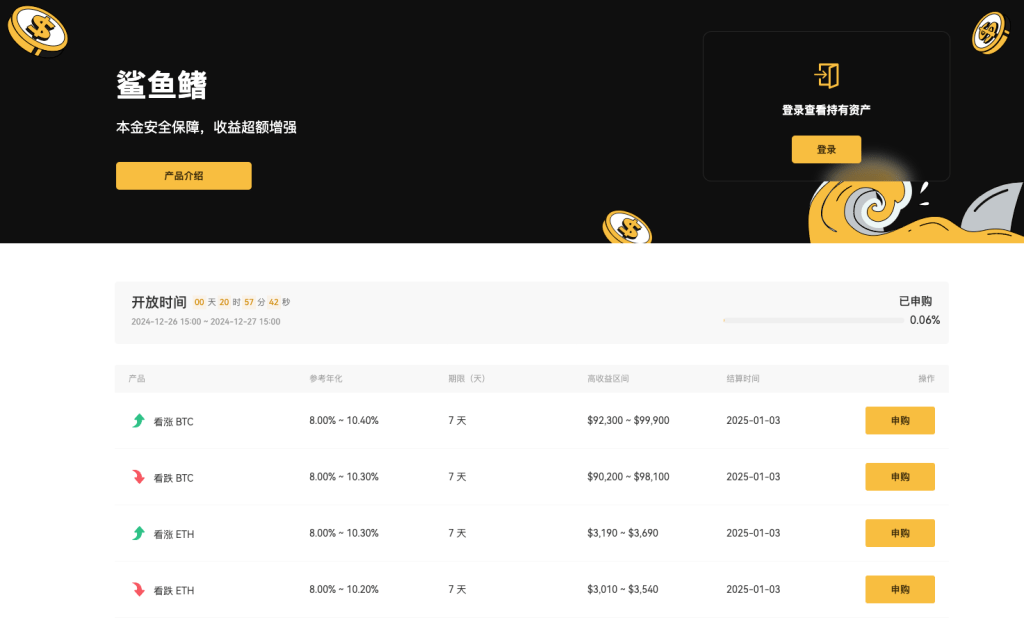
Task: Click 申购 for the 看跌 ETH product
Action: point(899,589)
